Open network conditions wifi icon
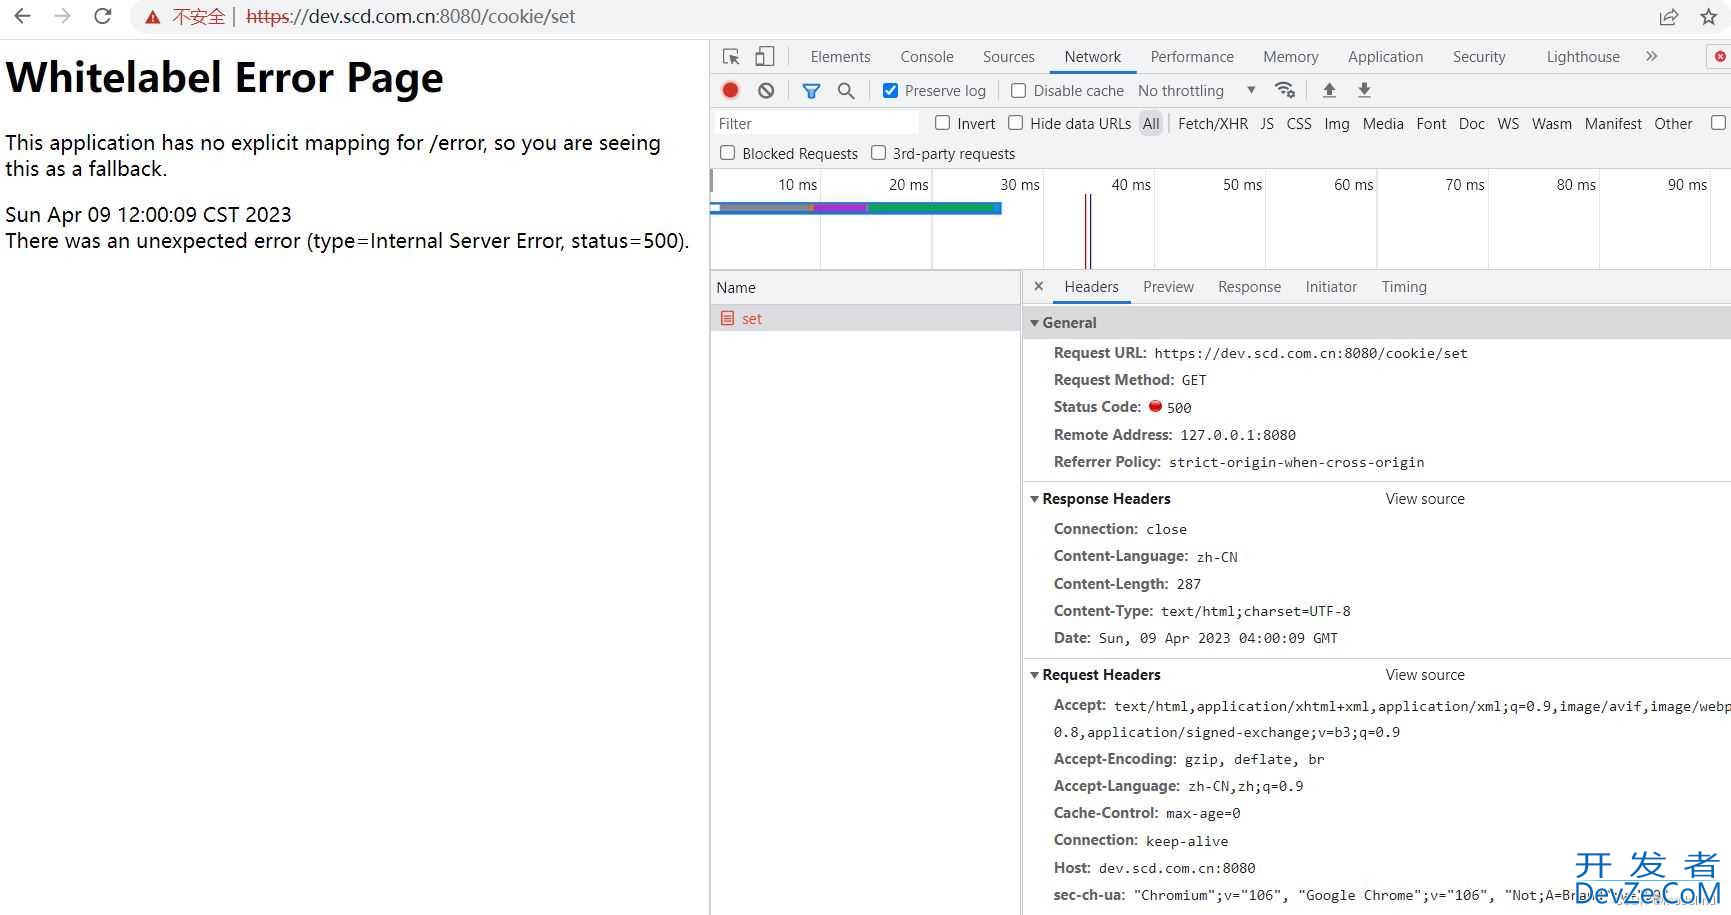The width and height of the screenshot is (1731, 915). tap(1285, 90)
